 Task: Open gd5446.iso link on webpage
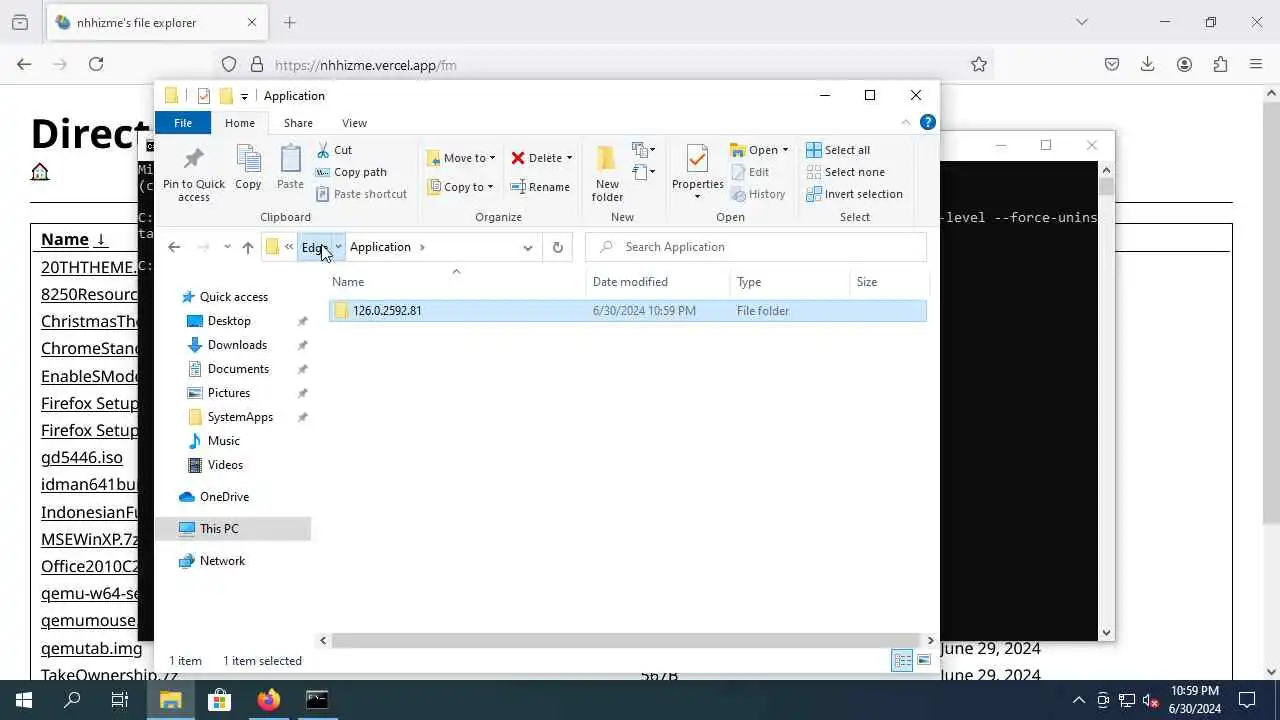point(82,457)
